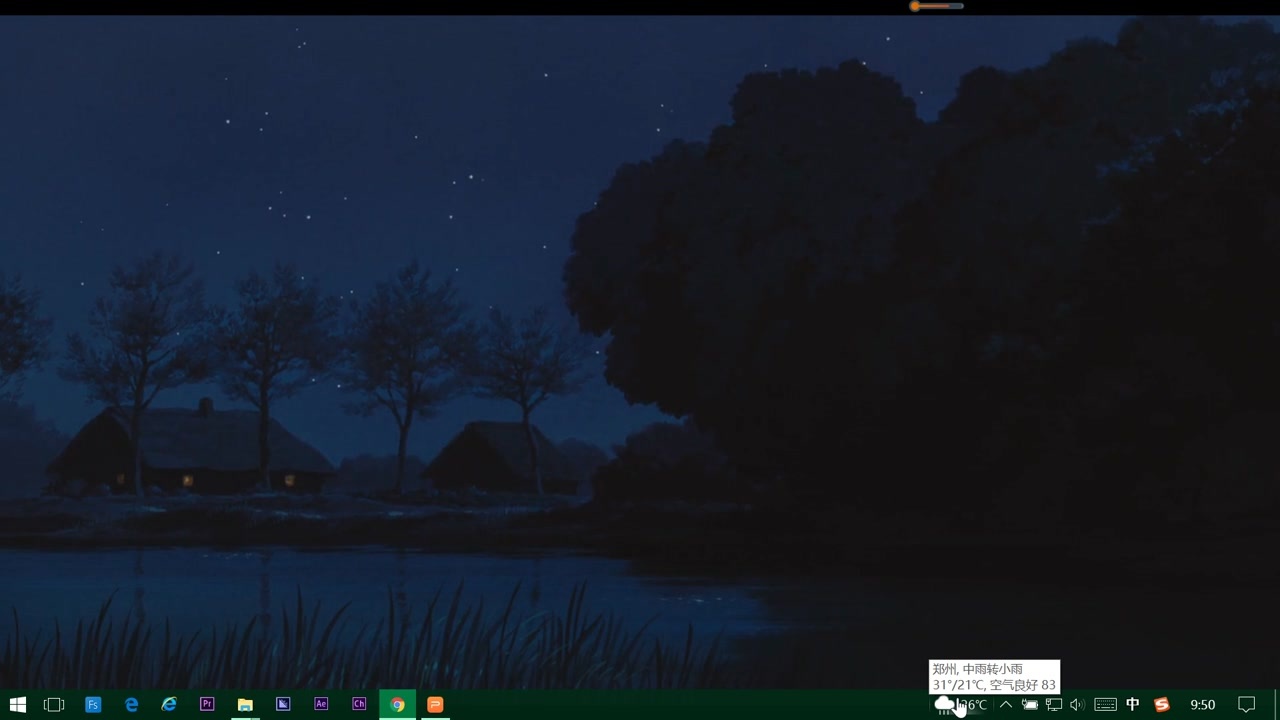Open File Explorer from the taskbar
1280x720 pixels.
245,704
